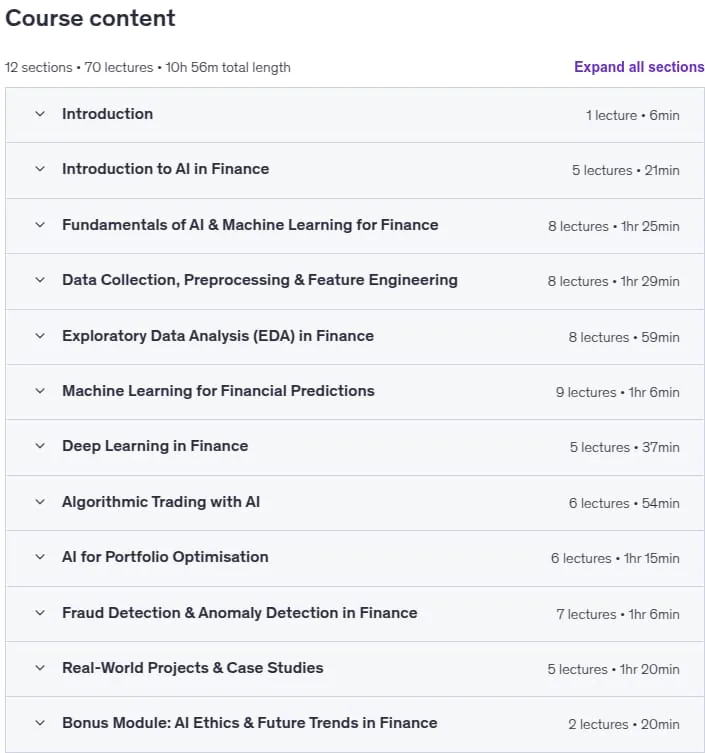Screen dimensions: 705x753
Task: Click the Bonus Module chevron icon
Action: click(40, 723)
